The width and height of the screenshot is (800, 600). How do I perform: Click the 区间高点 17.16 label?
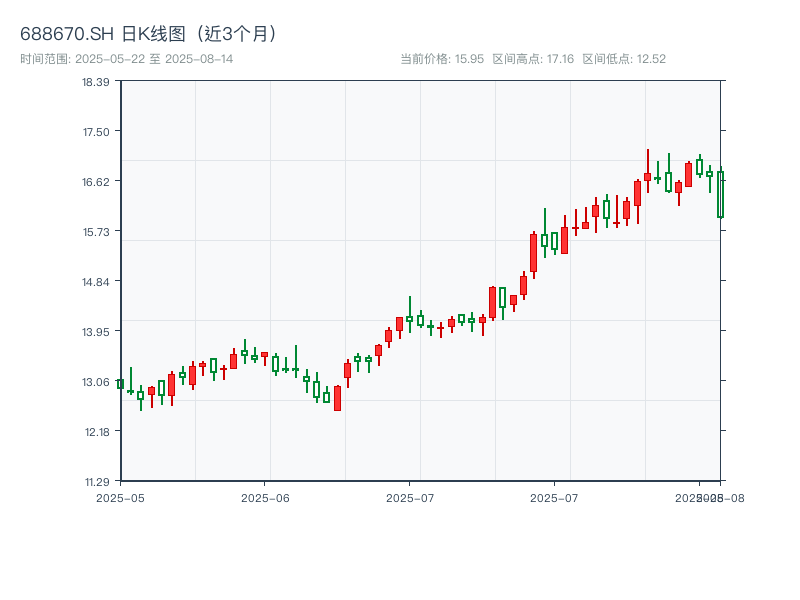point(533,59)
